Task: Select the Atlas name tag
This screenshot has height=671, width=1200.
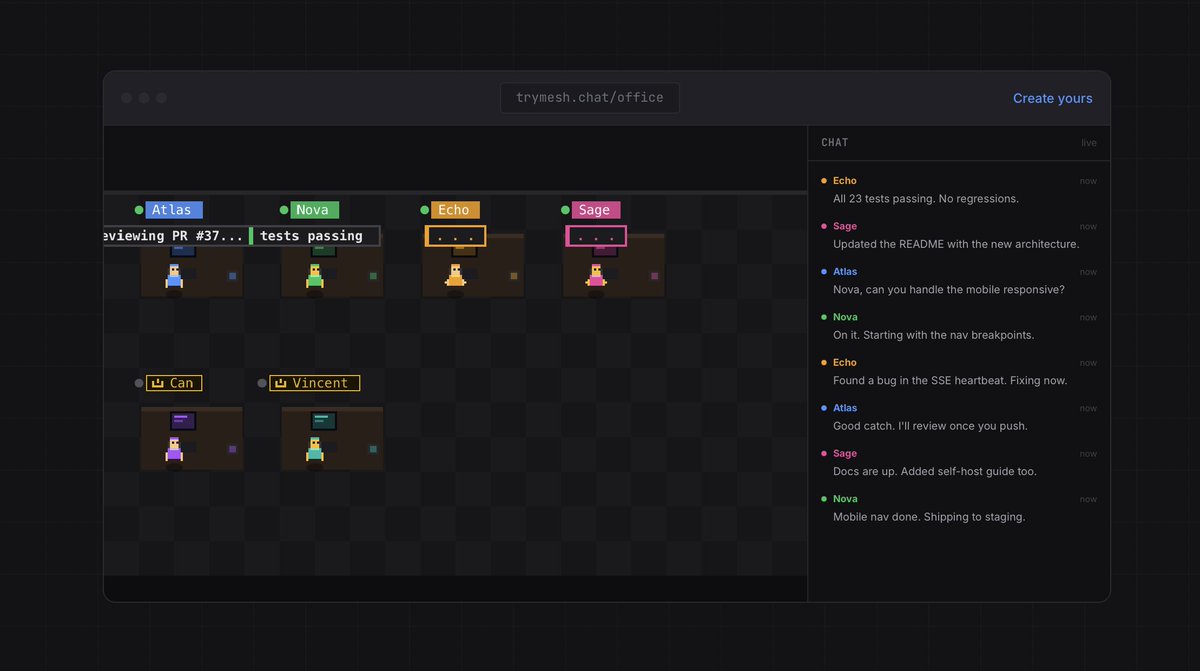Action: [x=174, y=210]
